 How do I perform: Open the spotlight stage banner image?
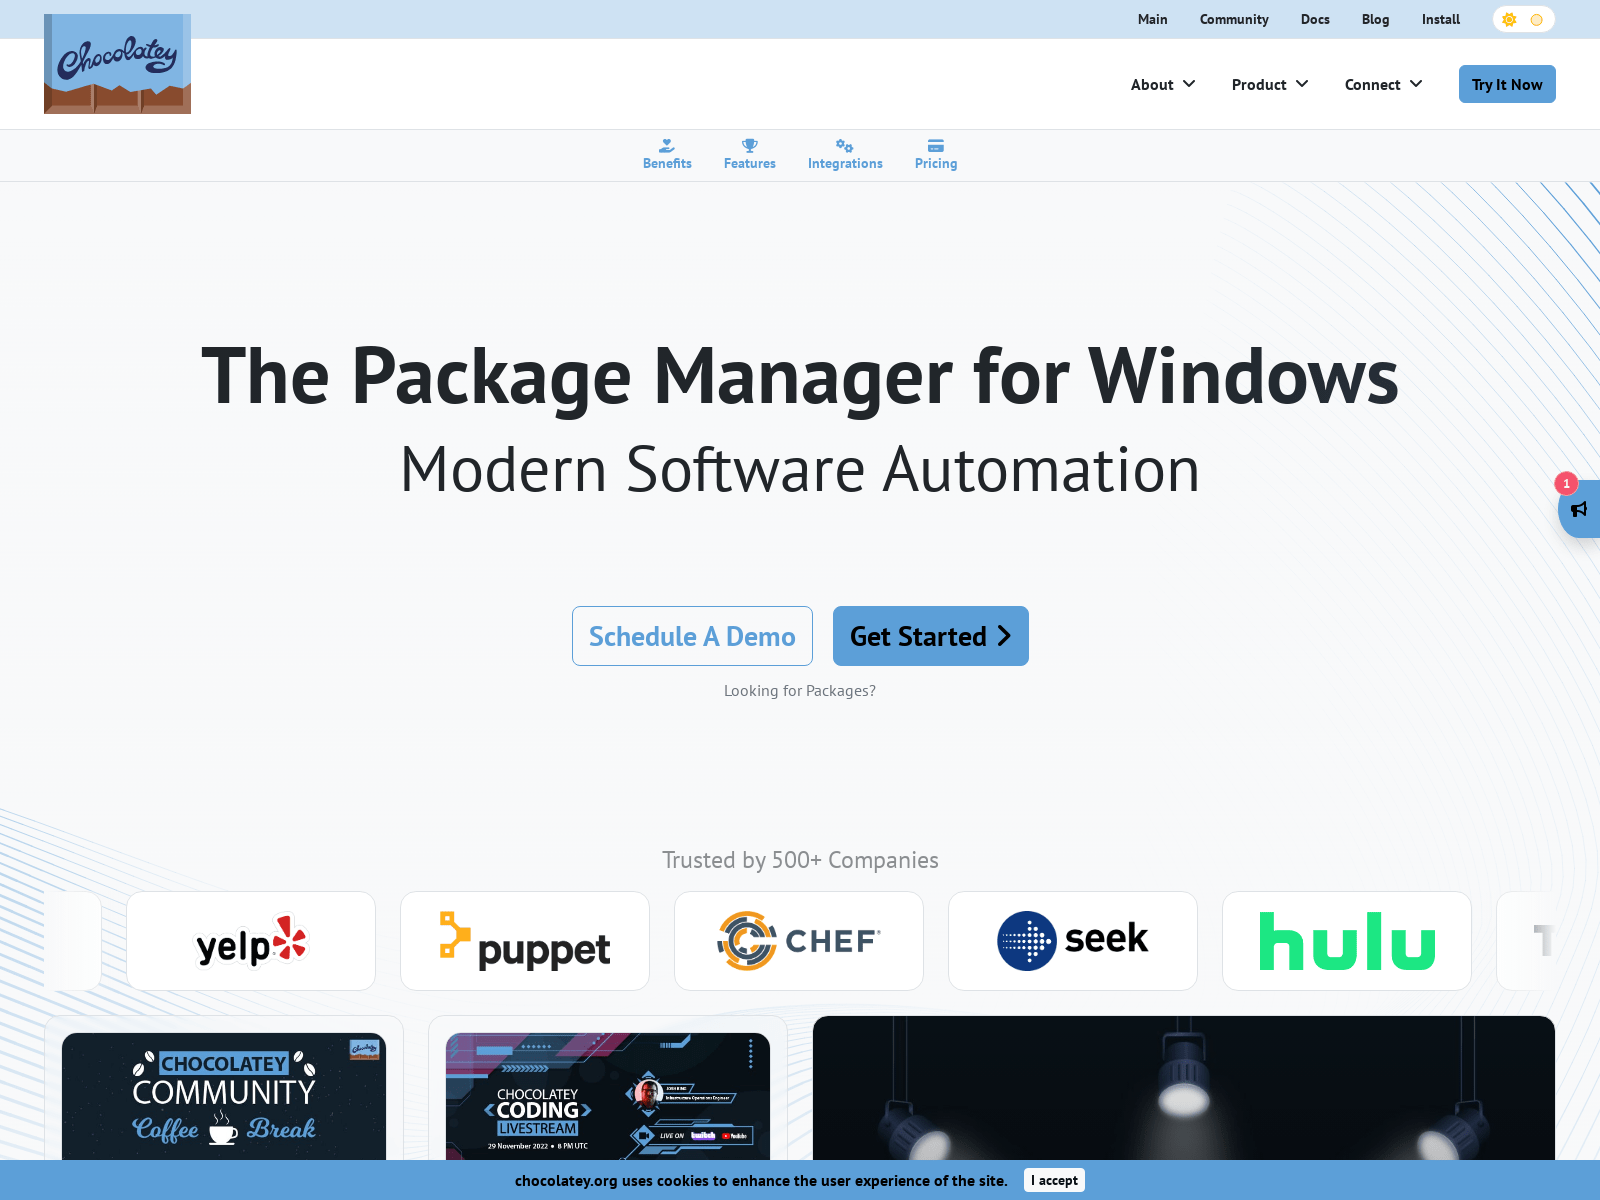coord(1184,1089)
